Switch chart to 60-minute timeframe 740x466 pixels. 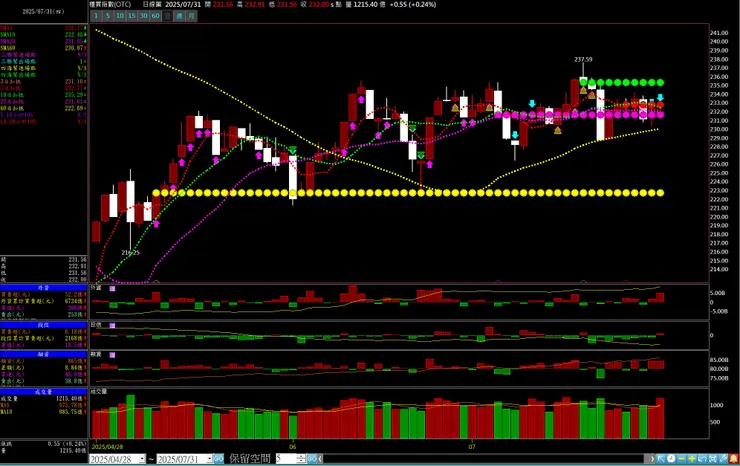tap(155, 16)
